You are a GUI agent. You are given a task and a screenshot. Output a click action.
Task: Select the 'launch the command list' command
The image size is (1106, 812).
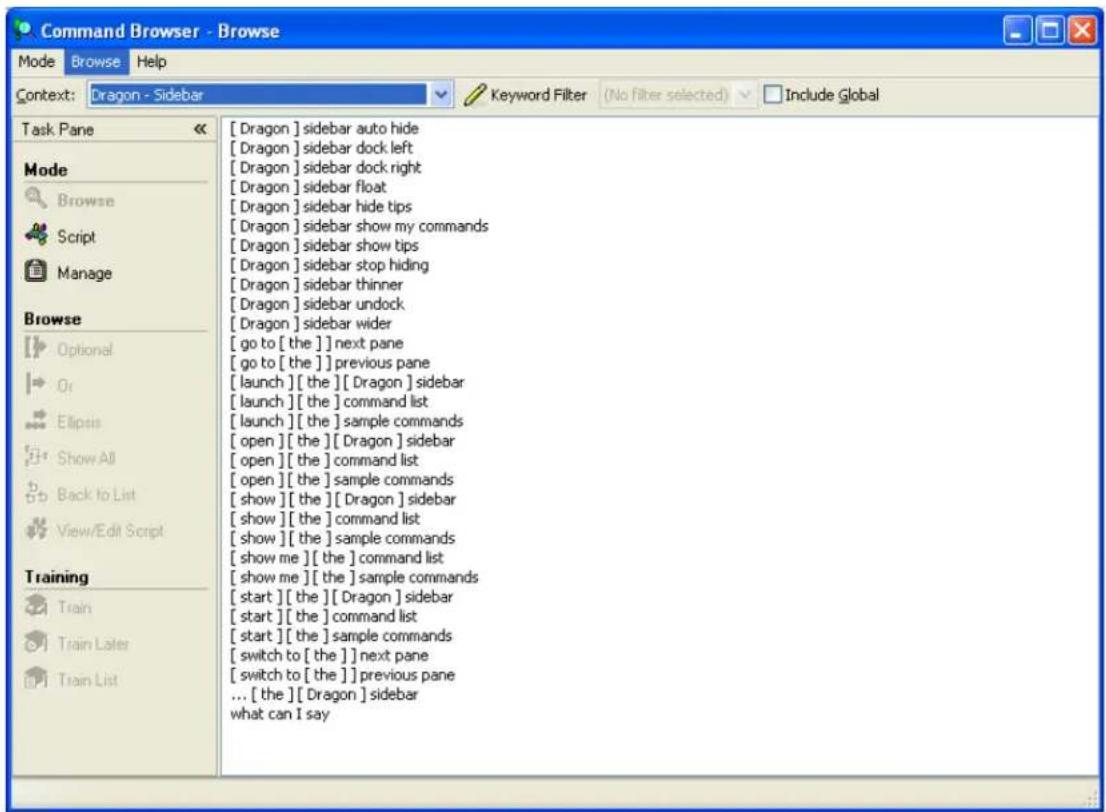pos(329,402)
